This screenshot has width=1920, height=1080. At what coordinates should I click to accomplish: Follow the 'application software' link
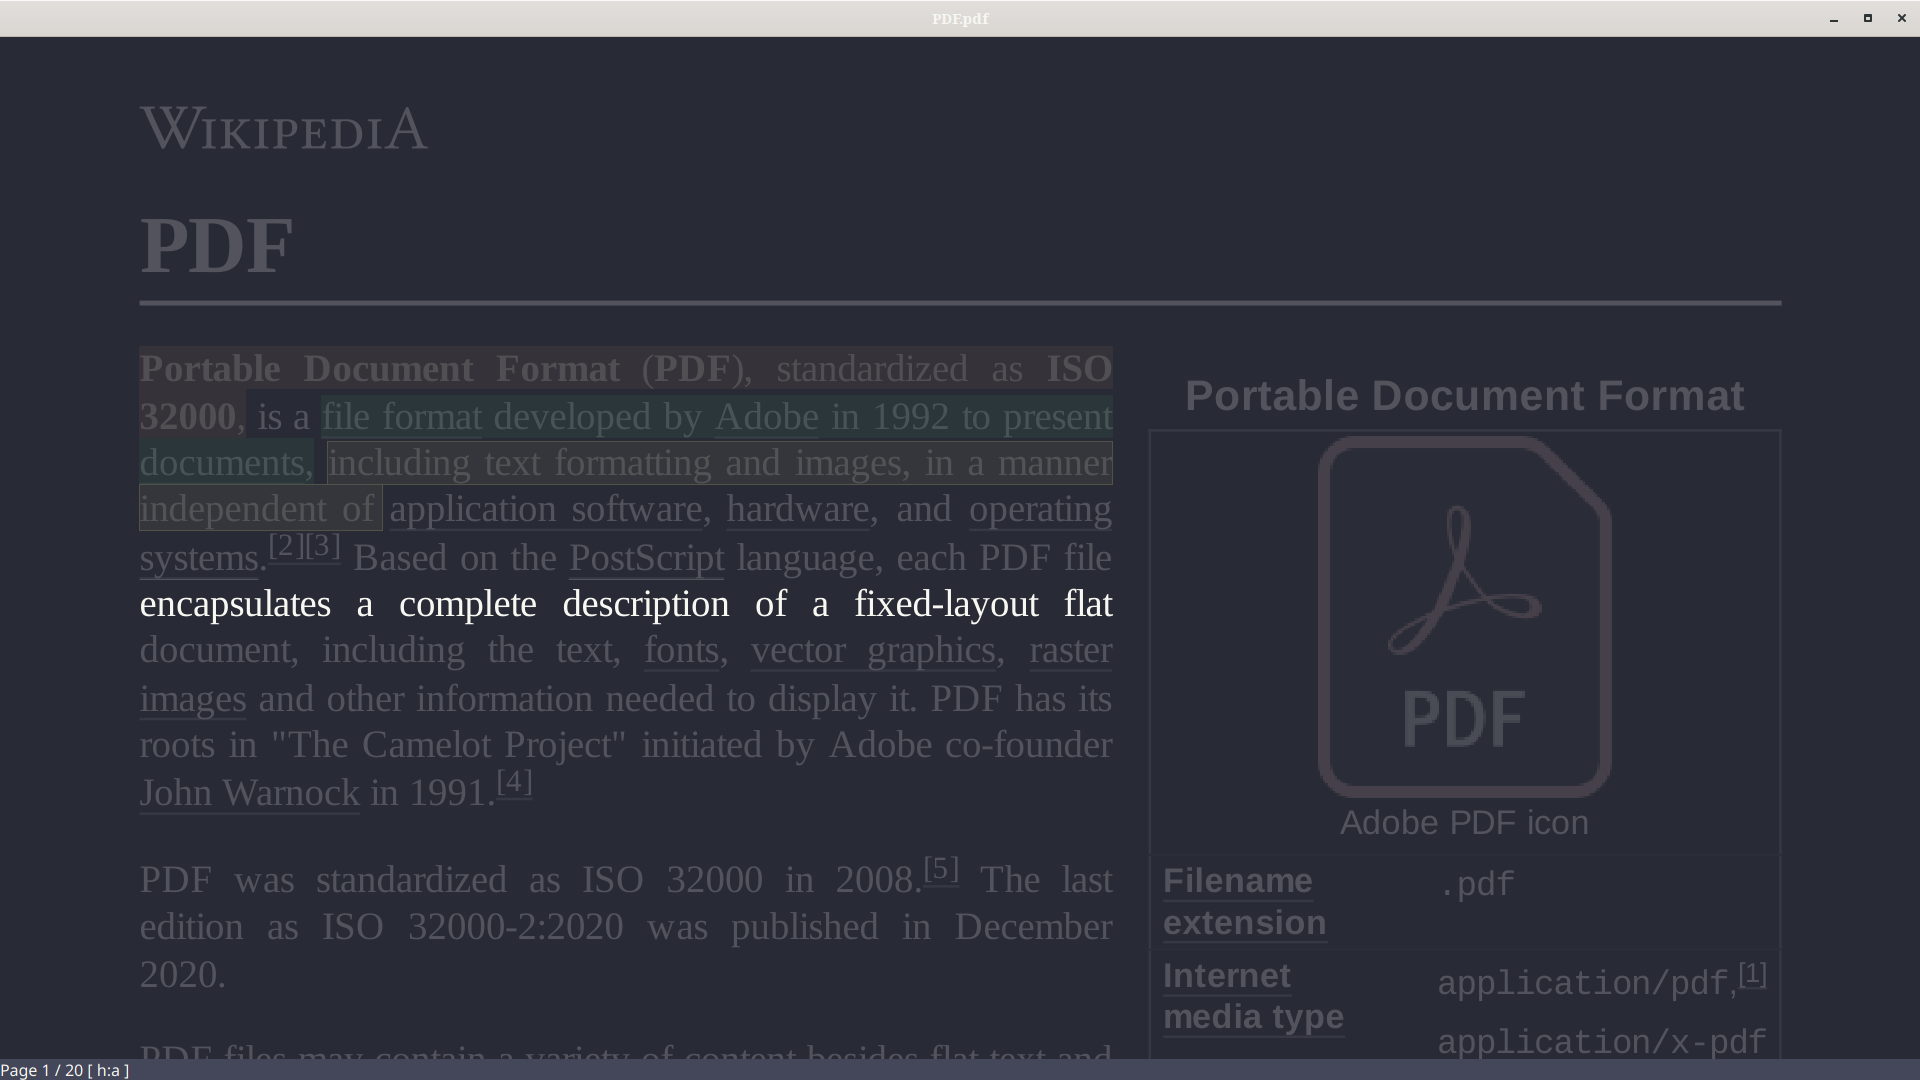point(546,509)
